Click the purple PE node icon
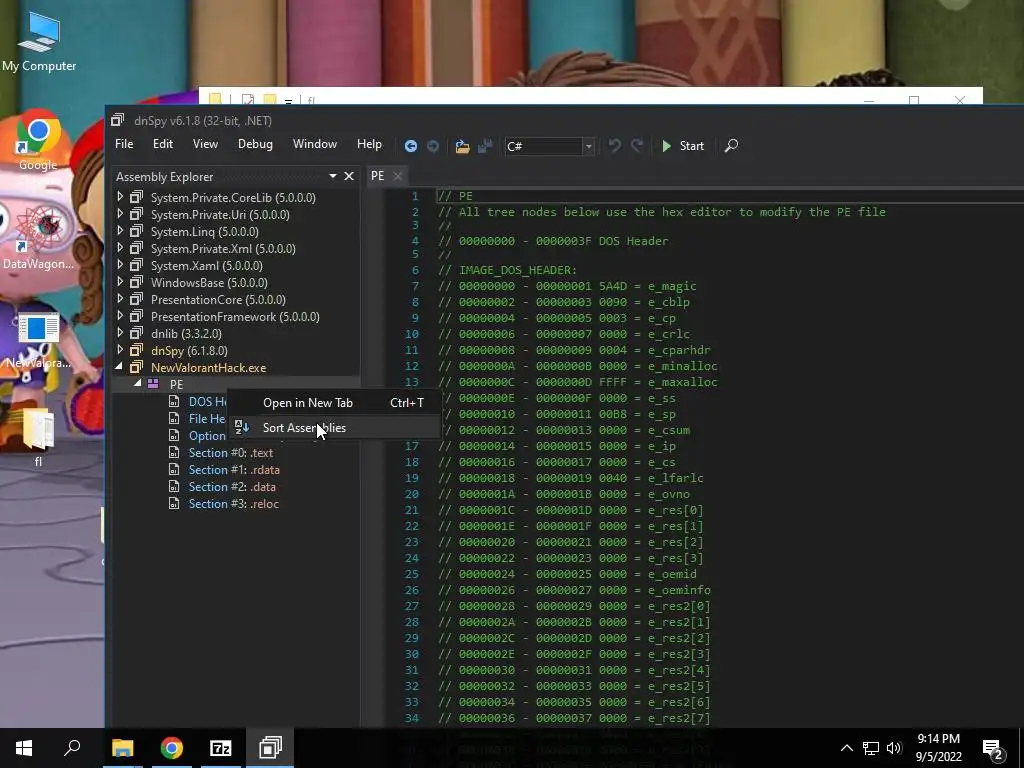Viewport: 1024px width, 768px height. pos(153,384)
